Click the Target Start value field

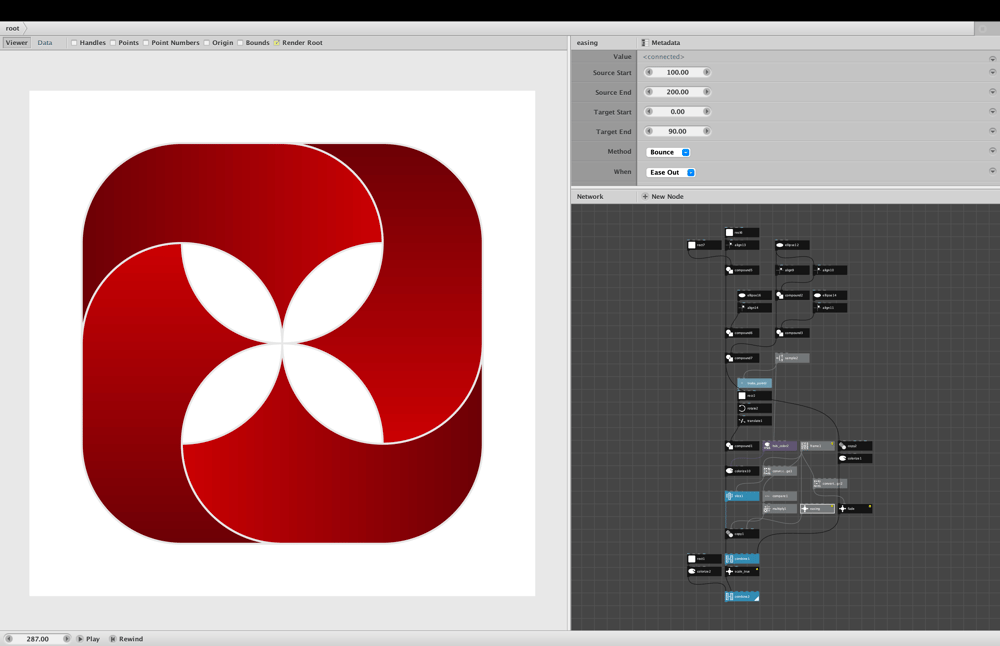pos(677,112)
